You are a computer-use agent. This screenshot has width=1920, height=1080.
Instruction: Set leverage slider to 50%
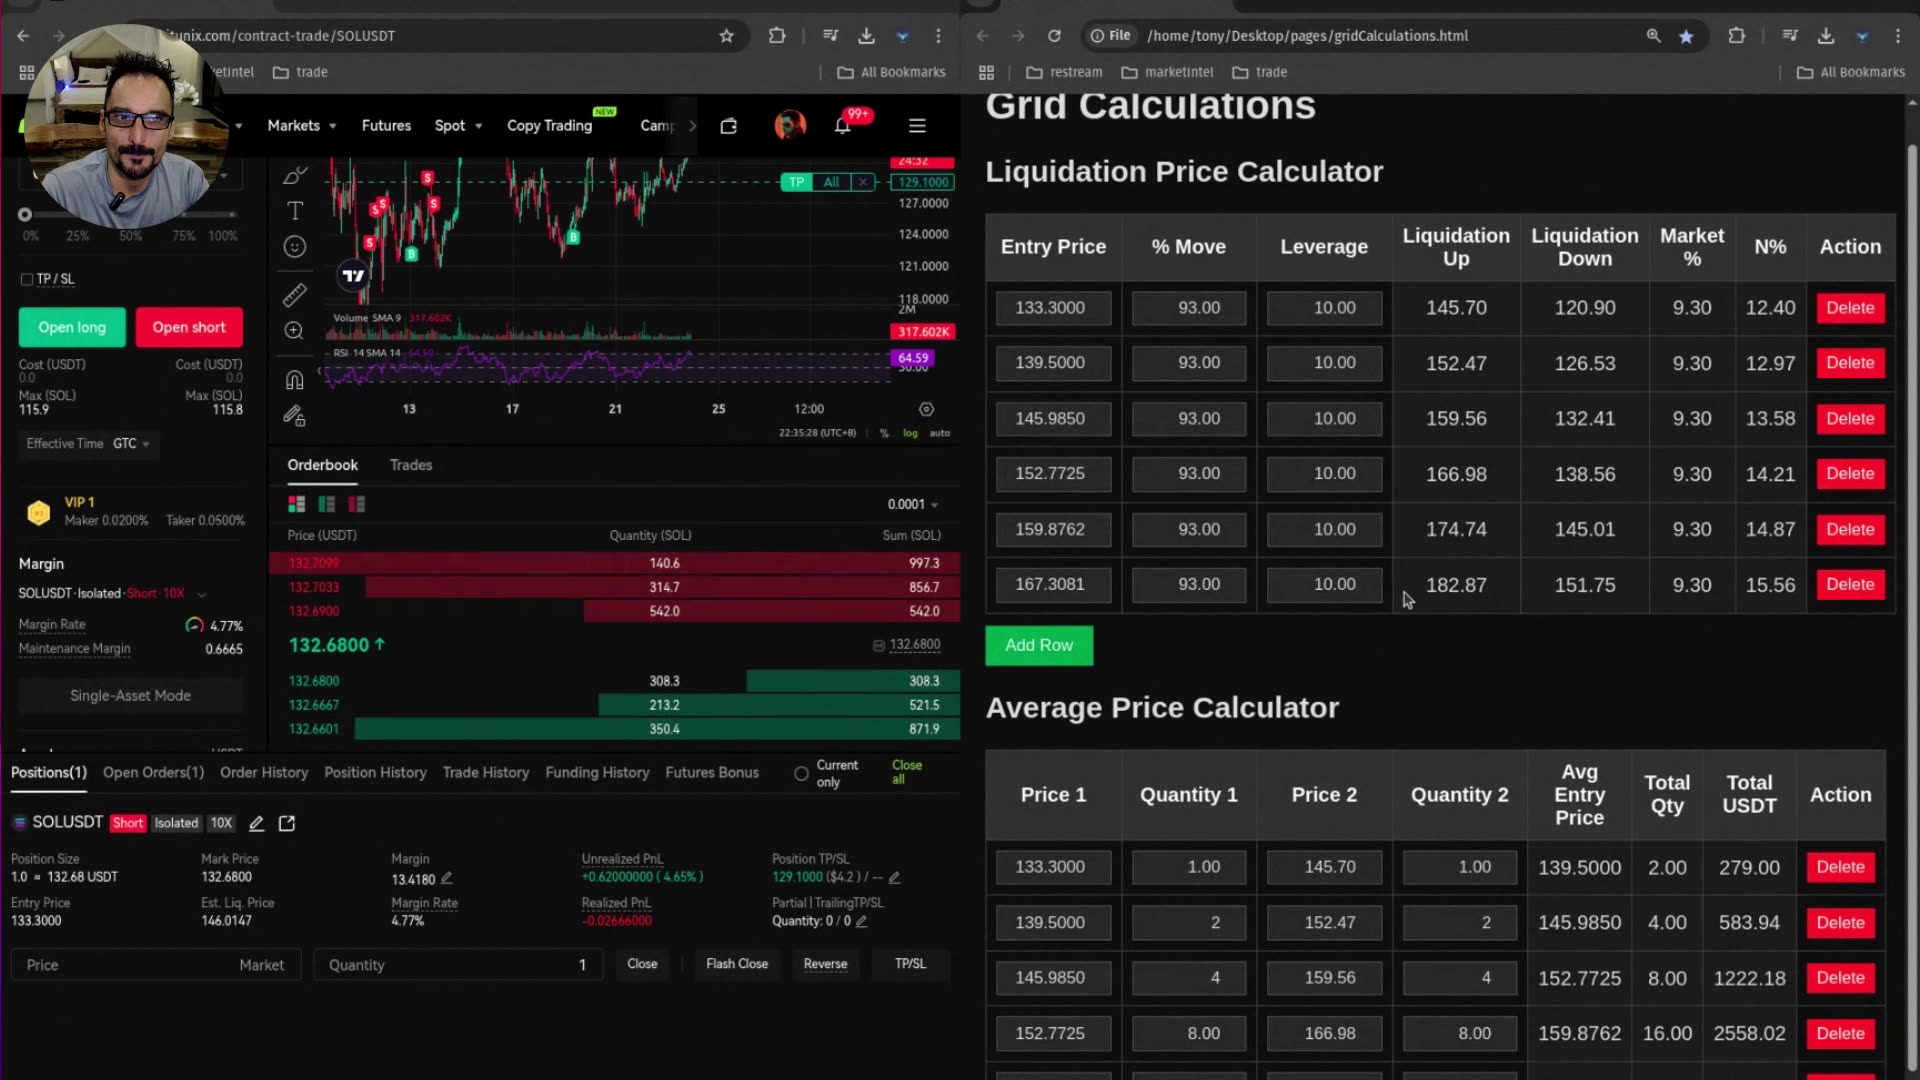click(x=129, y=214)
